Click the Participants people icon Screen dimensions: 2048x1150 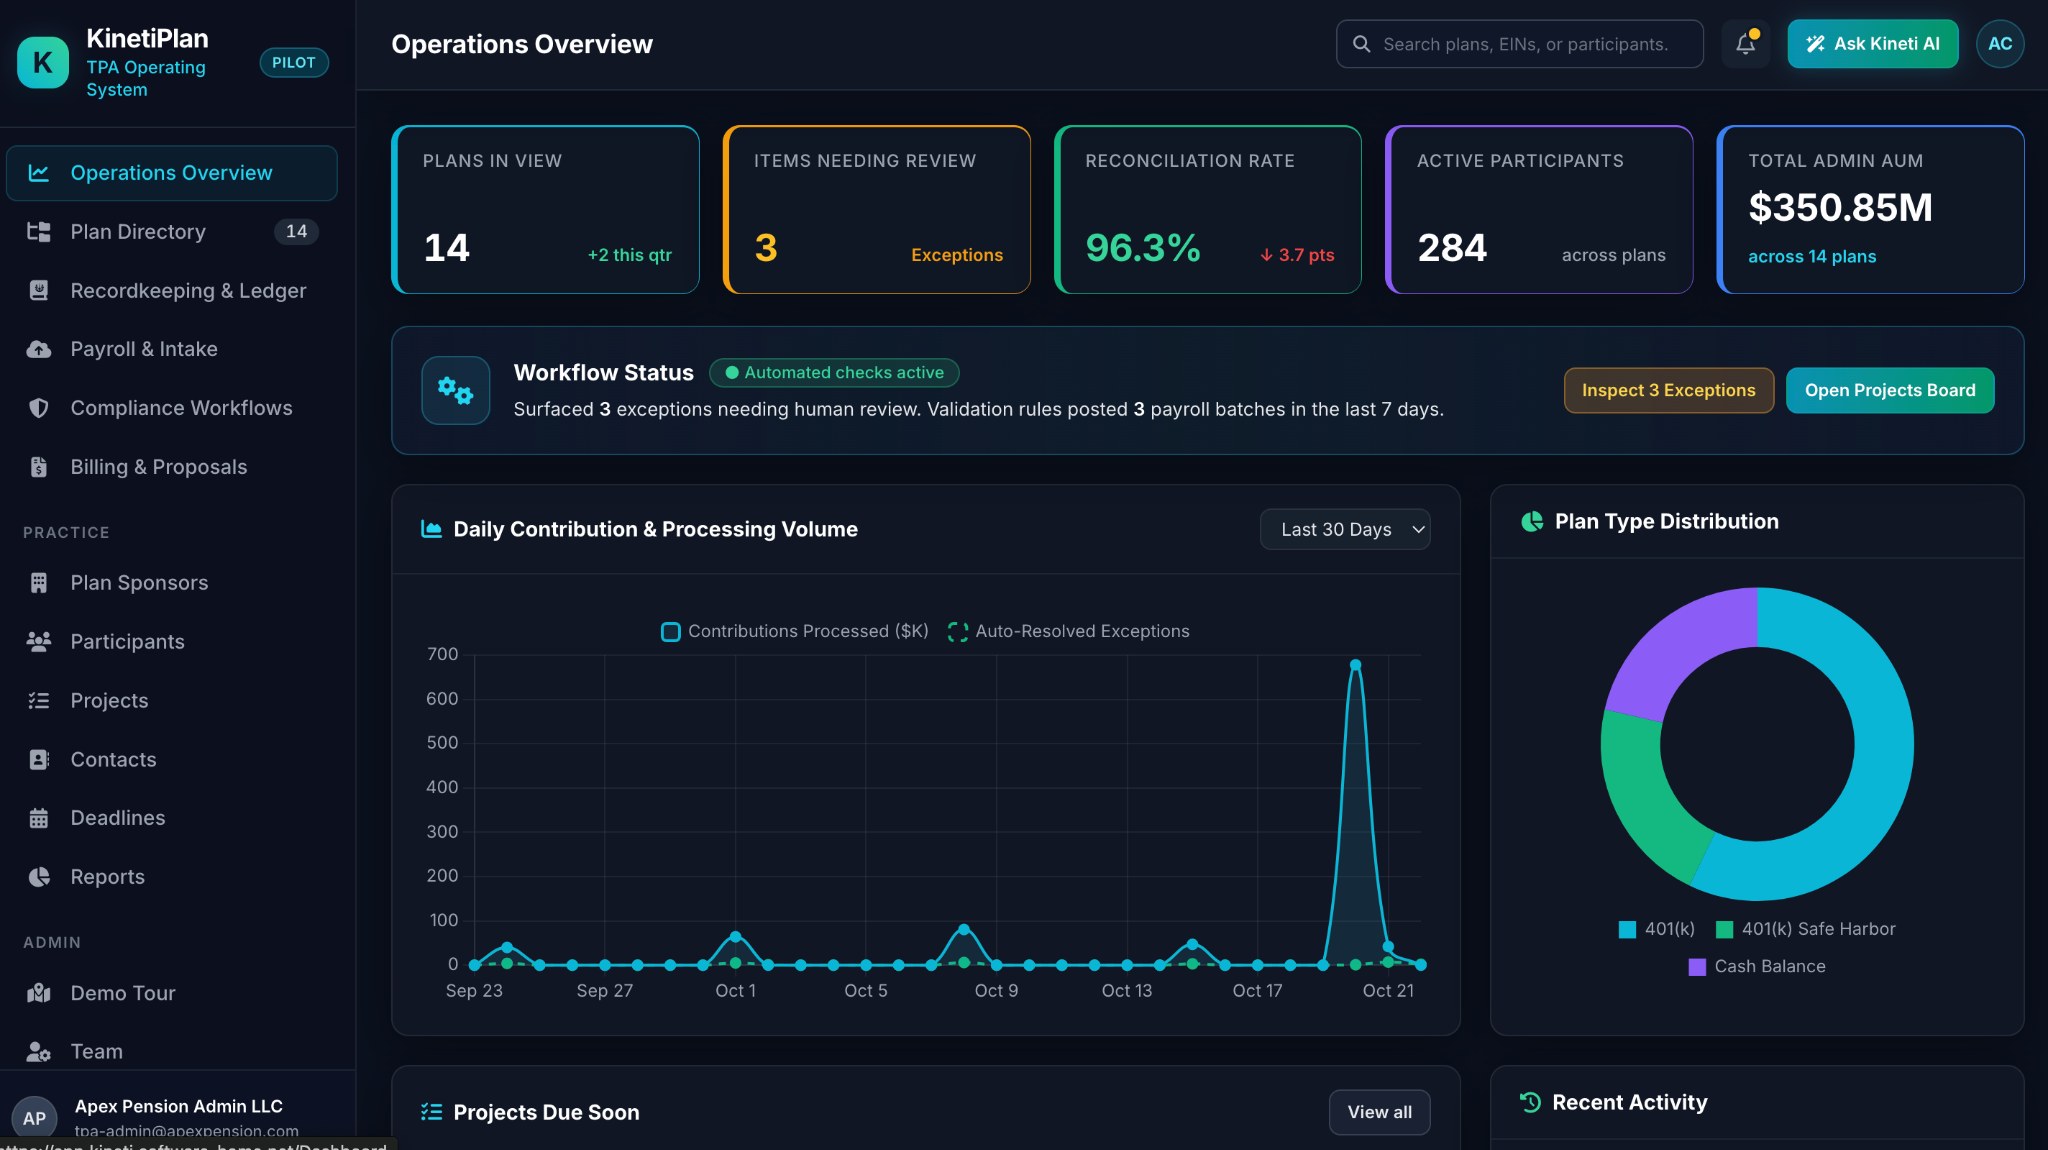point(39,642)
